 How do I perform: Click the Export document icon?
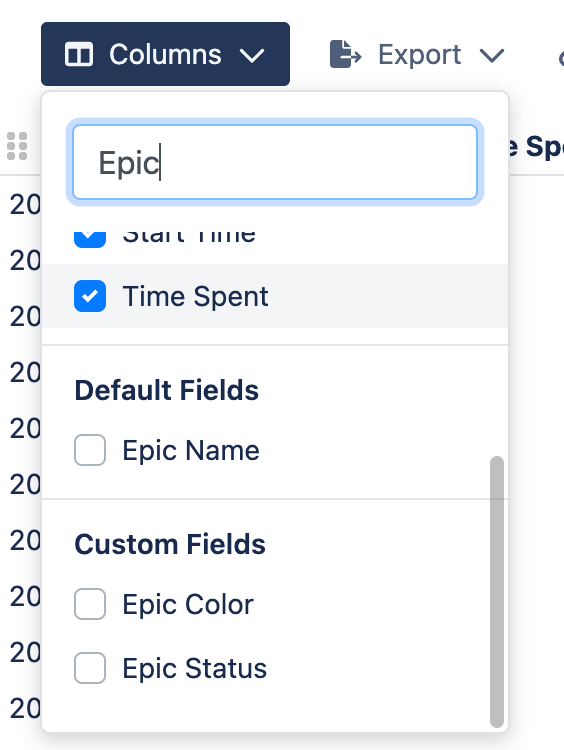[345, 55]
